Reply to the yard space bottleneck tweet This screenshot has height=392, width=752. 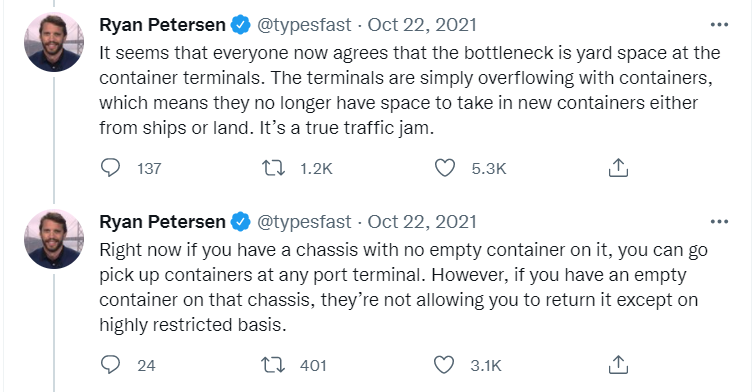pos(110,168)
